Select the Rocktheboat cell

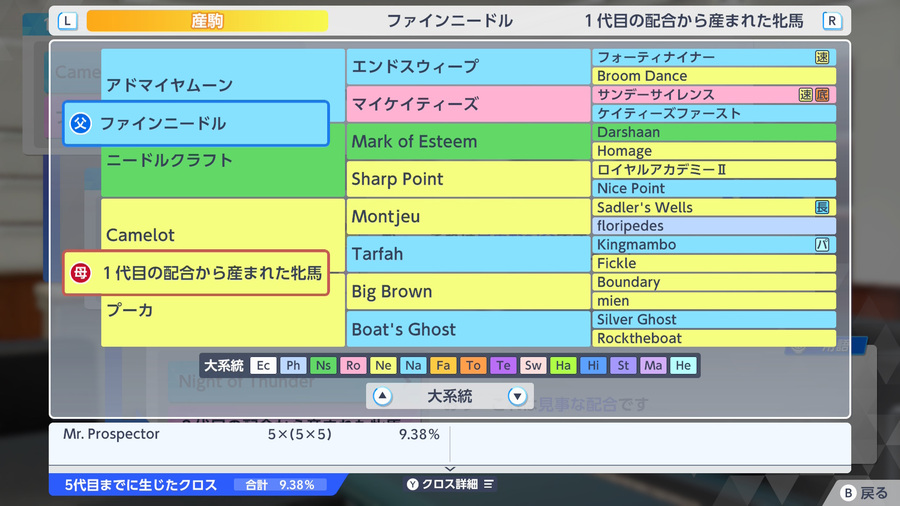coord(714,338)
